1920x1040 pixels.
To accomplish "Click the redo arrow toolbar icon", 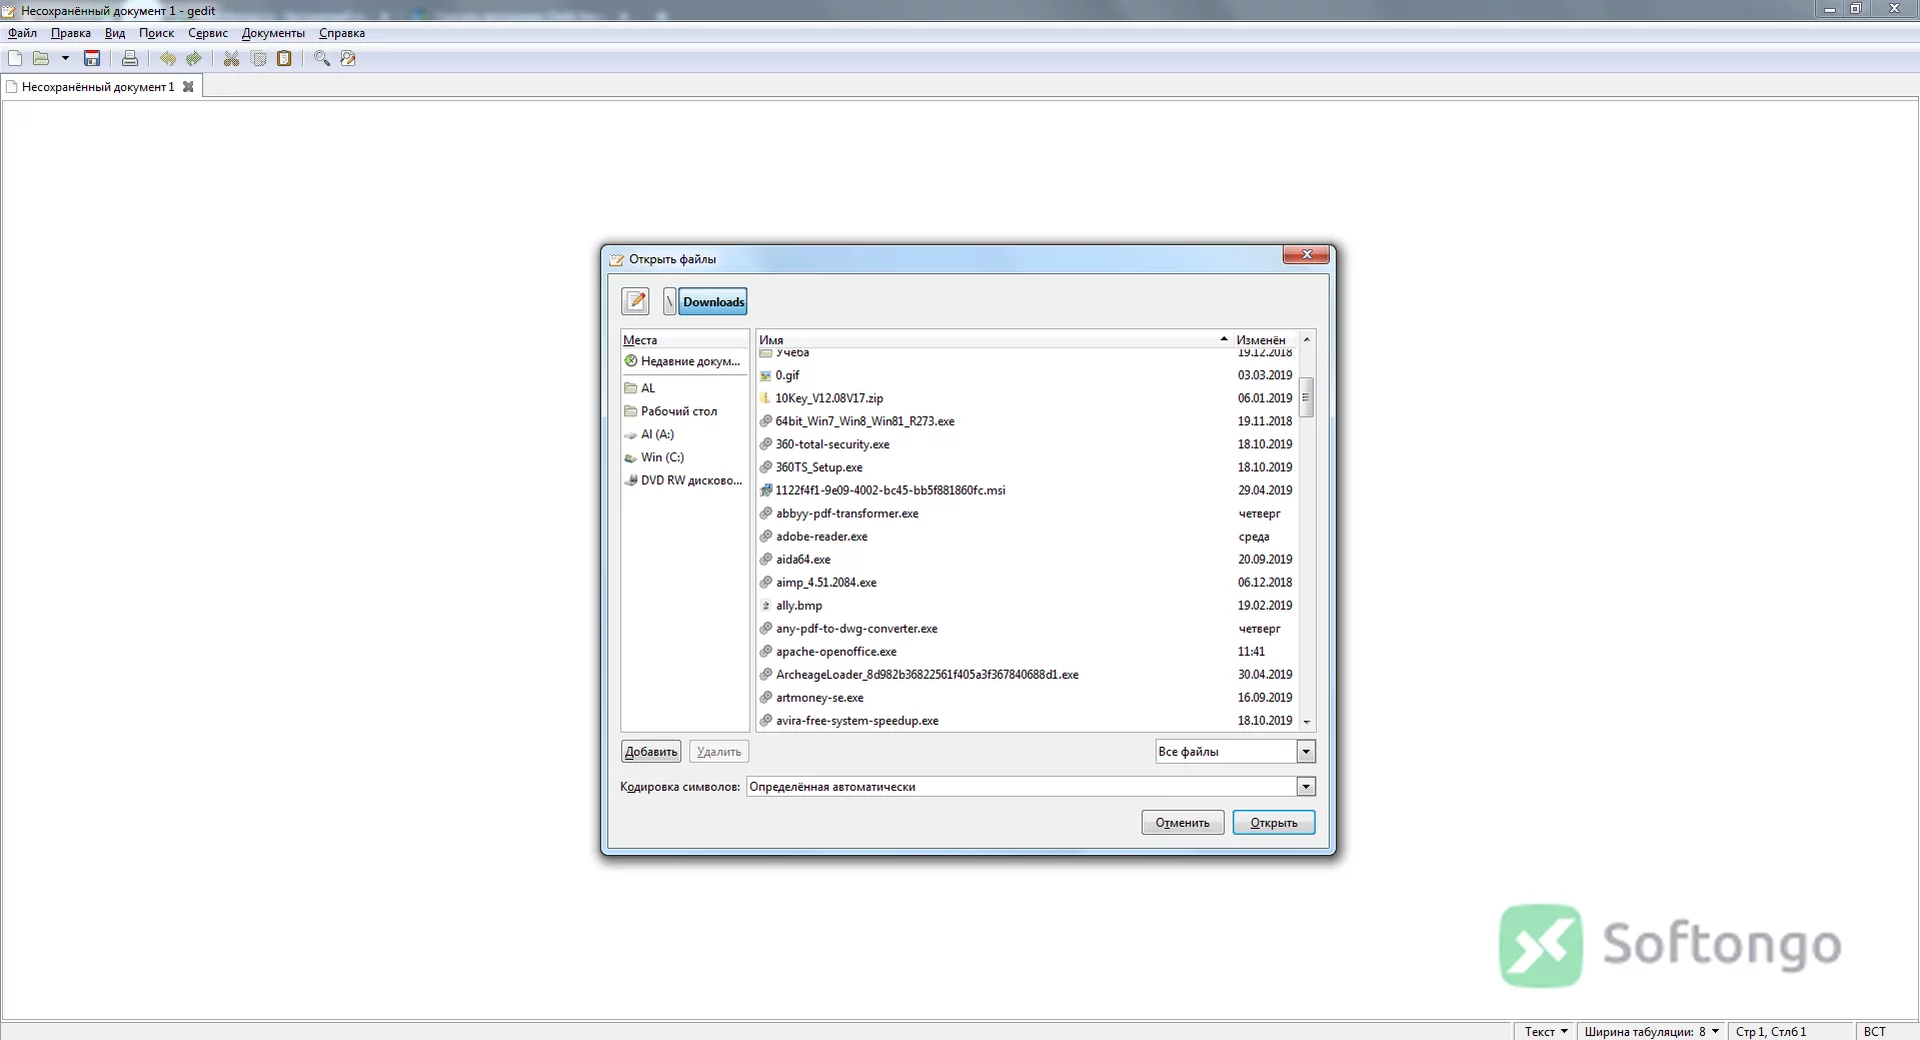I will [x=194, y=59].
